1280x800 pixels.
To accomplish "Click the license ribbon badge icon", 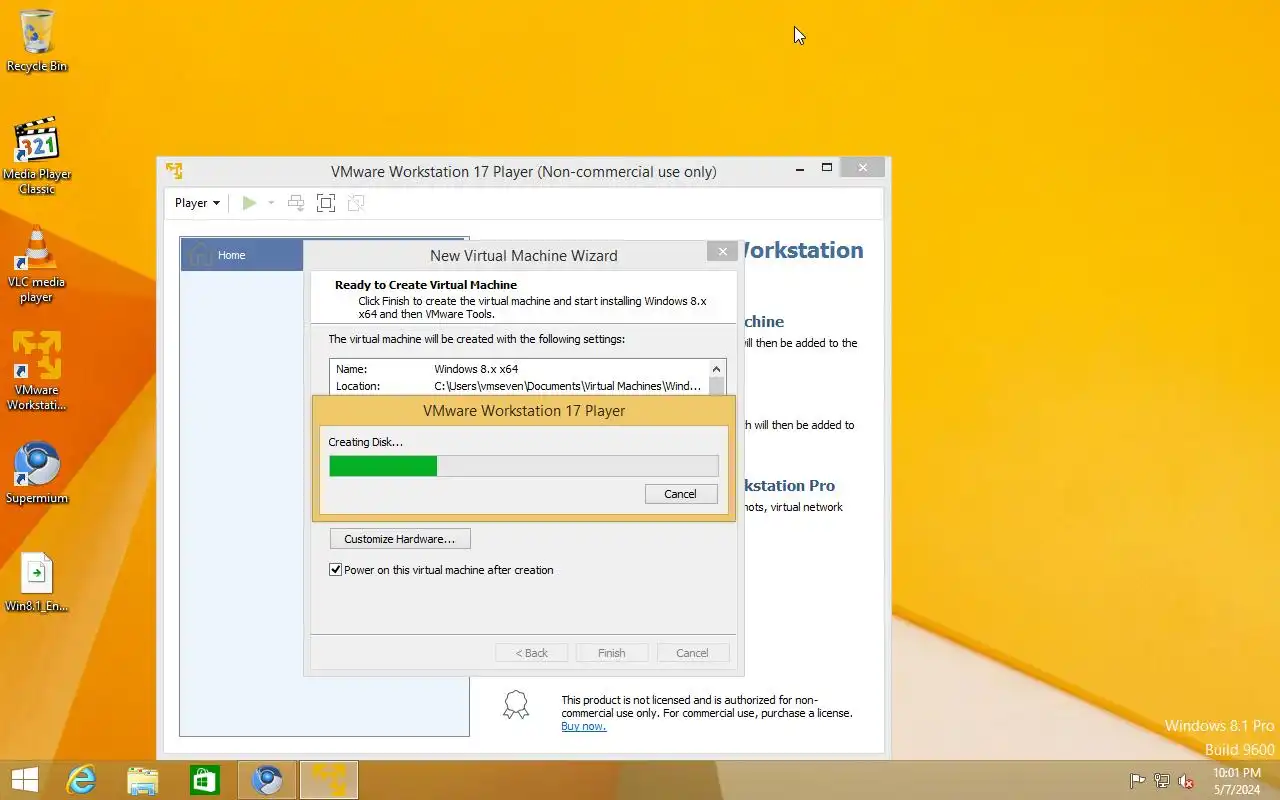I will [516, 705].
